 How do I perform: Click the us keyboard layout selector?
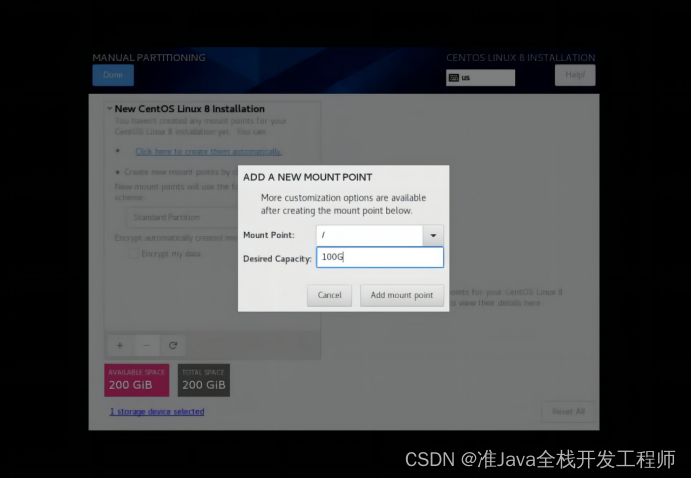pyautogui.click(x=480, y=78)
